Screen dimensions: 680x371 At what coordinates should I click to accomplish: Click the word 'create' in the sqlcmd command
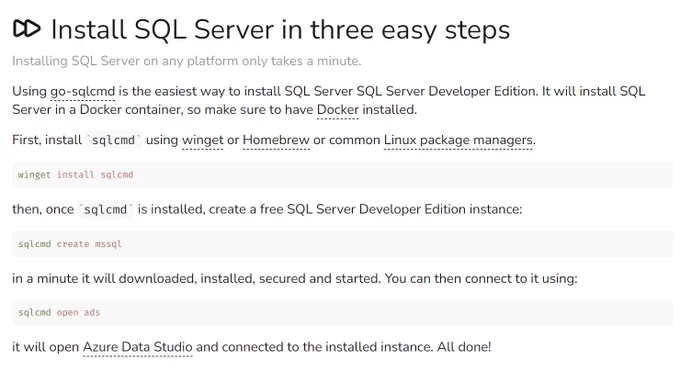tap(73, 244)
